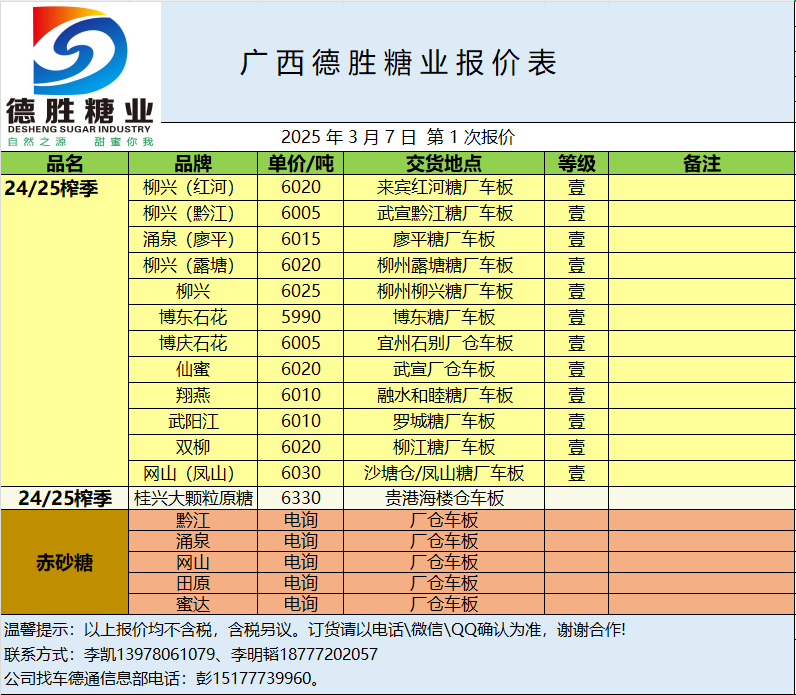This screenshot has height=695, width=796.
Task: Click the 交货地点 header cell
Action: 444,163
